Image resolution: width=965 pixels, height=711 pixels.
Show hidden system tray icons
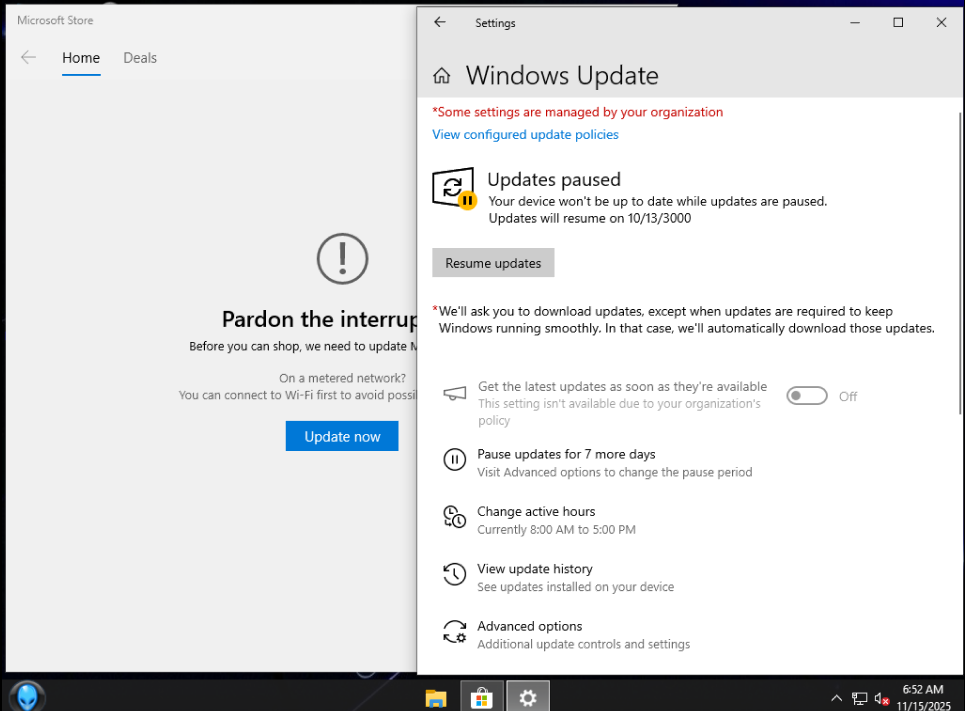click(836, 698)
